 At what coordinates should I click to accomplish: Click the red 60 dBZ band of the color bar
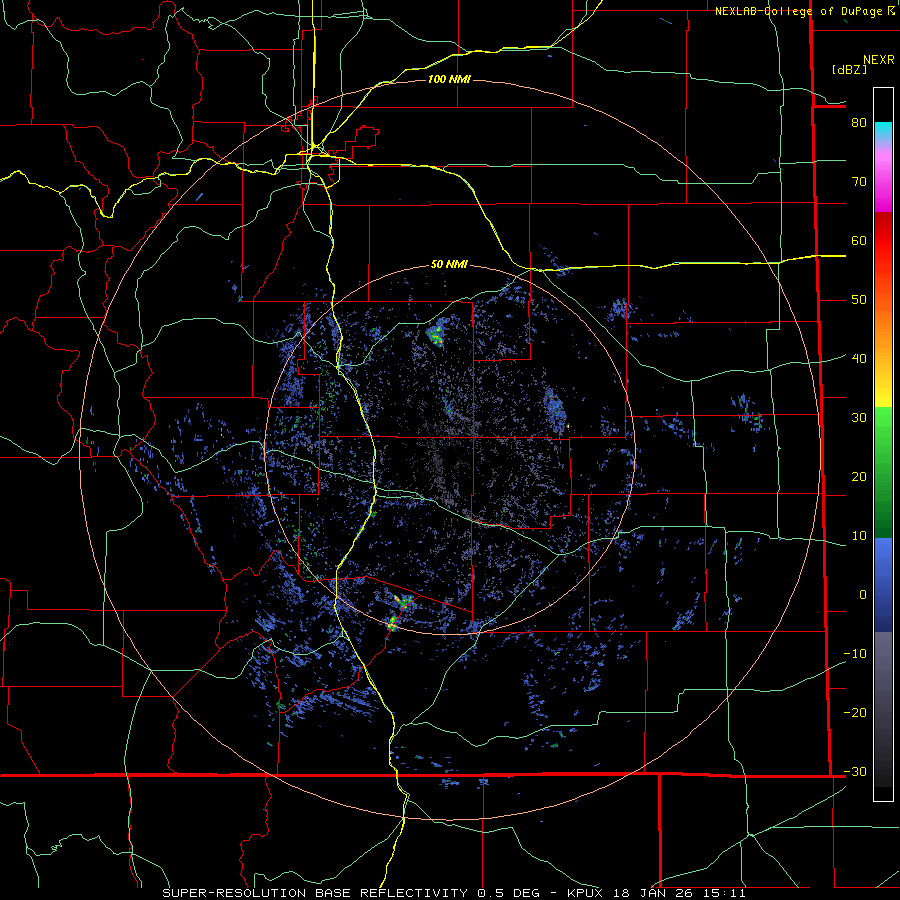pos(883,241)
